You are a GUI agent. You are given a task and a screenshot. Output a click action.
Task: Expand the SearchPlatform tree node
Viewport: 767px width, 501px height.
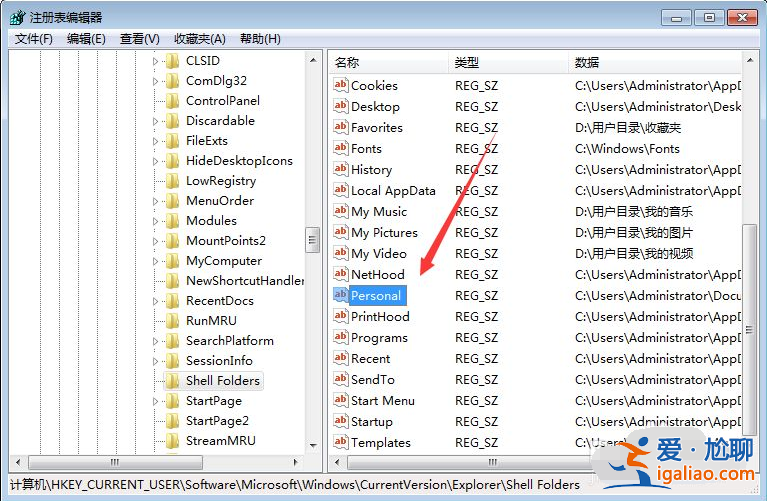[x=156, y=341]
